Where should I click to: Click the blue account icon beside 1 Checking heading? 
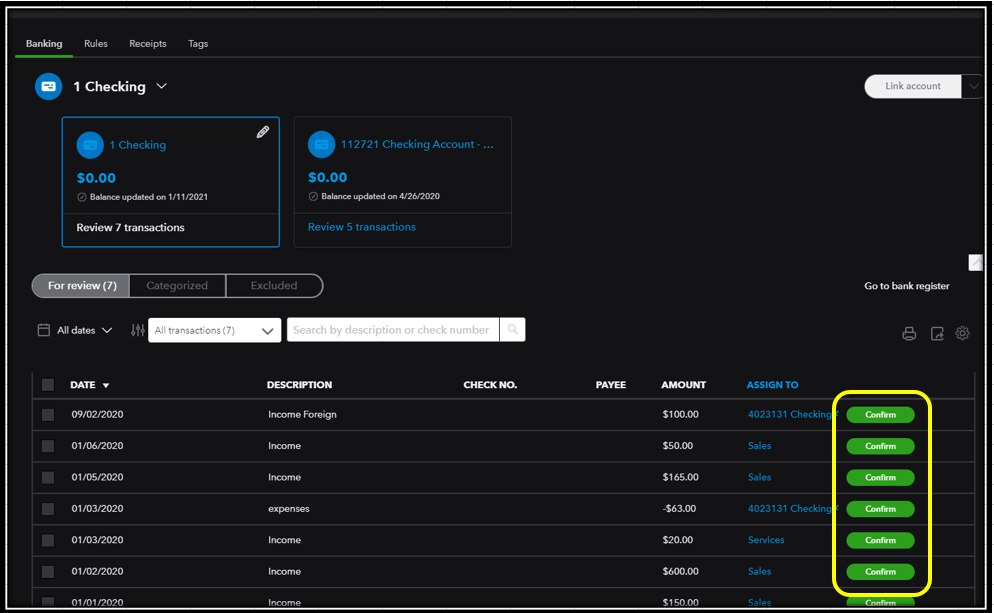click(x=48, y=87)
